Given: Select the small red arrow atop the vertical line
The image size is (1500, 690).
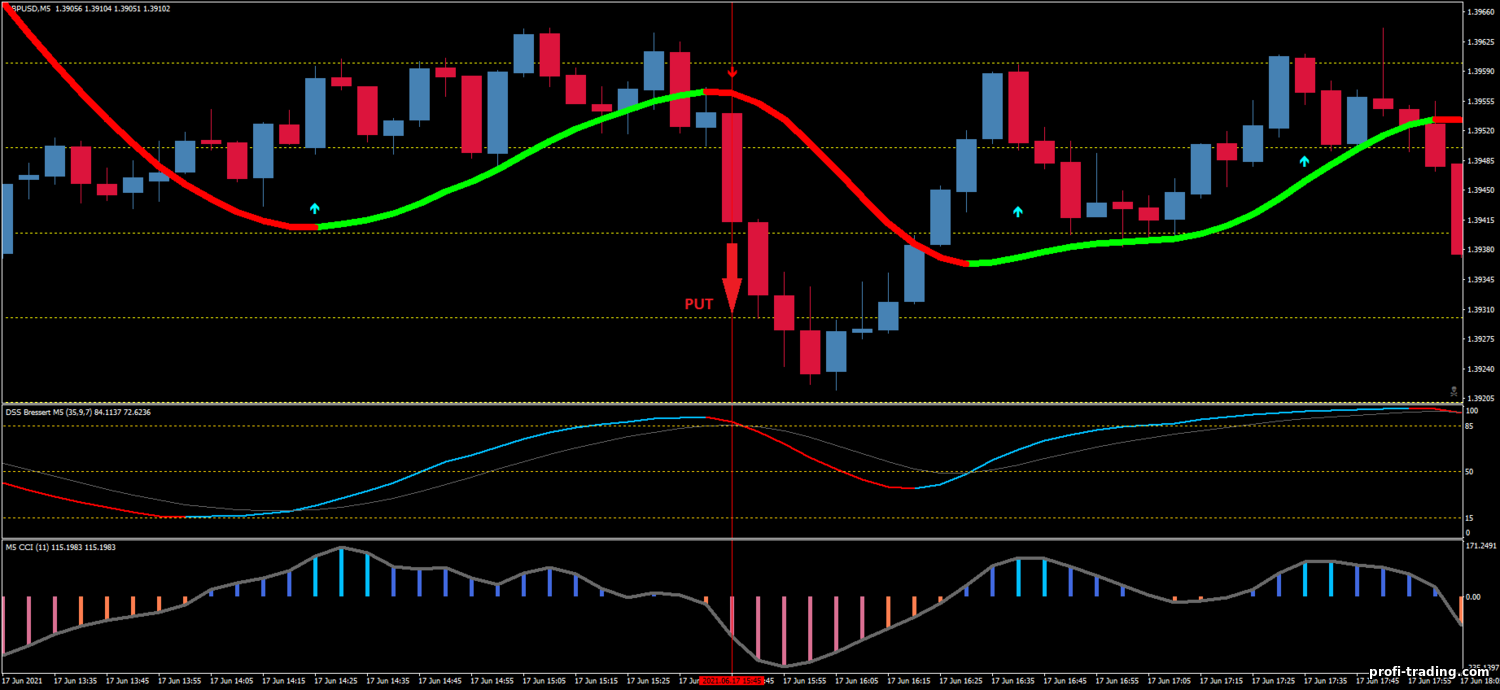Looking at the screenshot, I should point(732,73).
